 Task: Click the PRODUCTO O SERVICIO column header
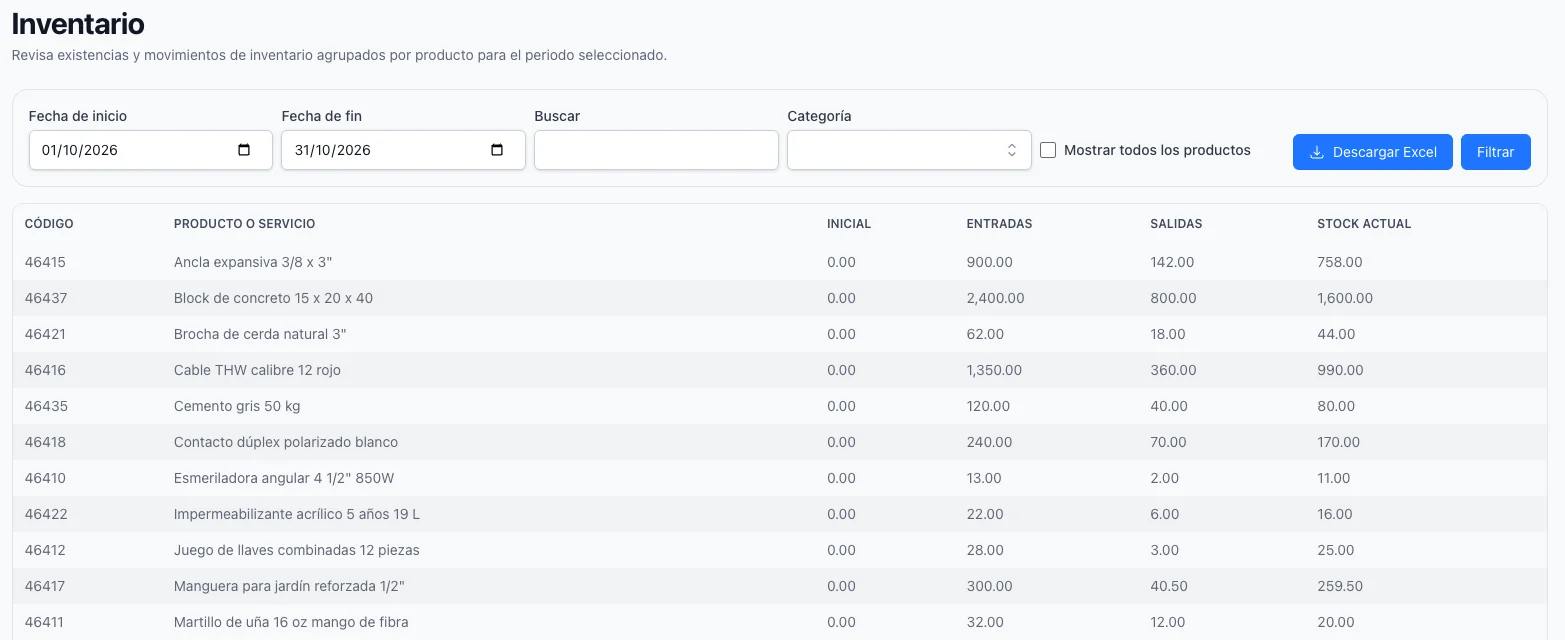[x=244, y=224]
